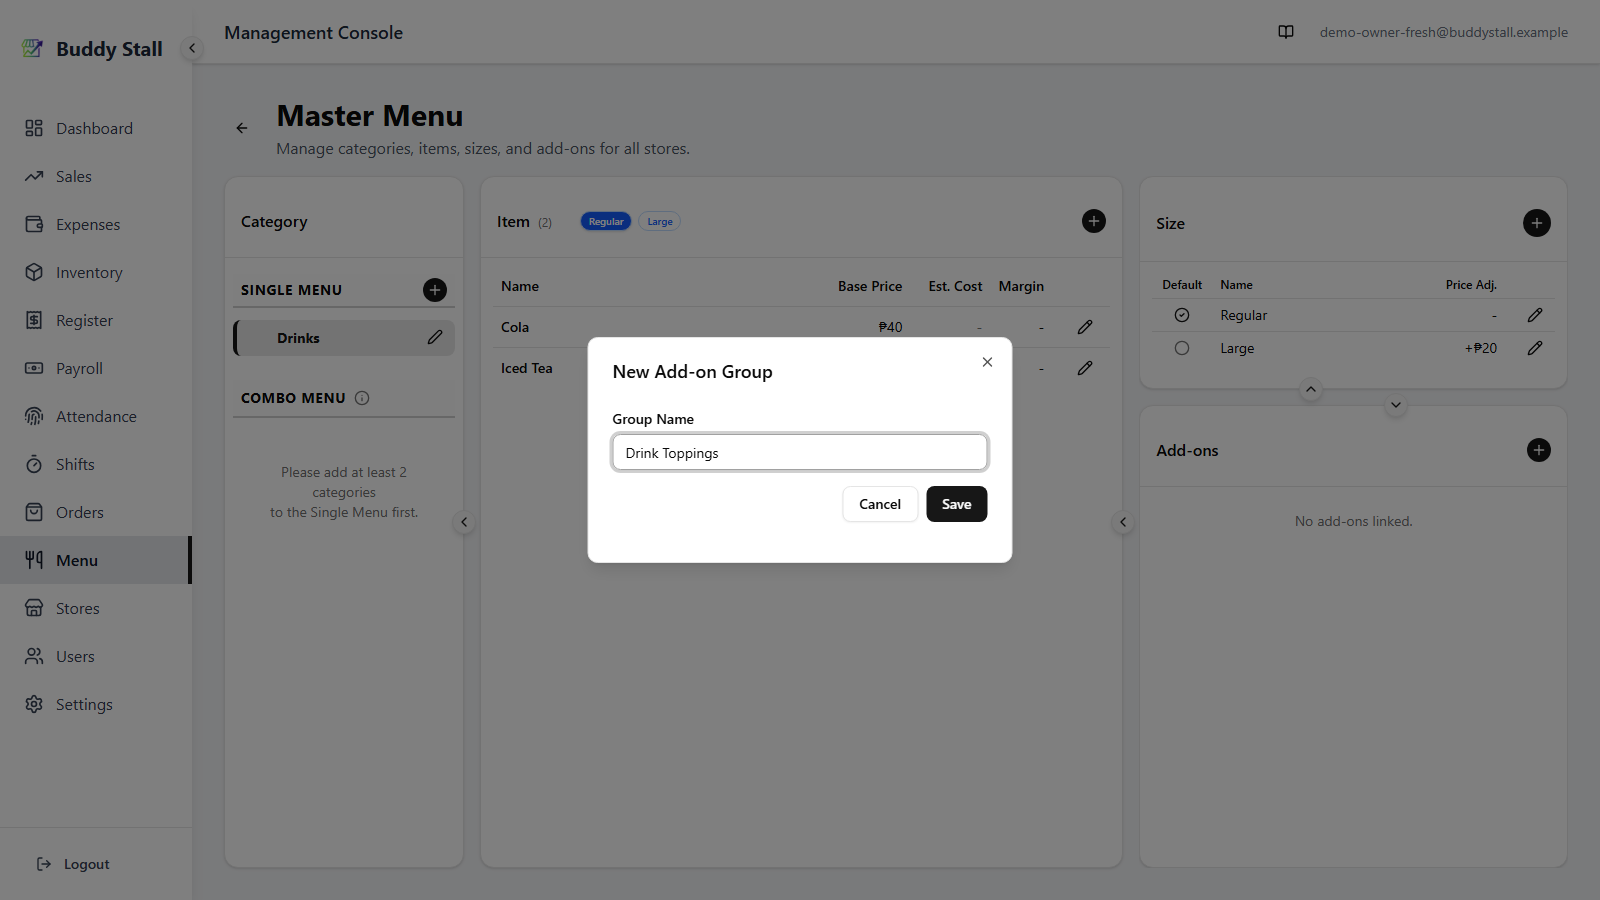Click the Base Price column header
This screenshot has width=1600, height=900.
870,286
